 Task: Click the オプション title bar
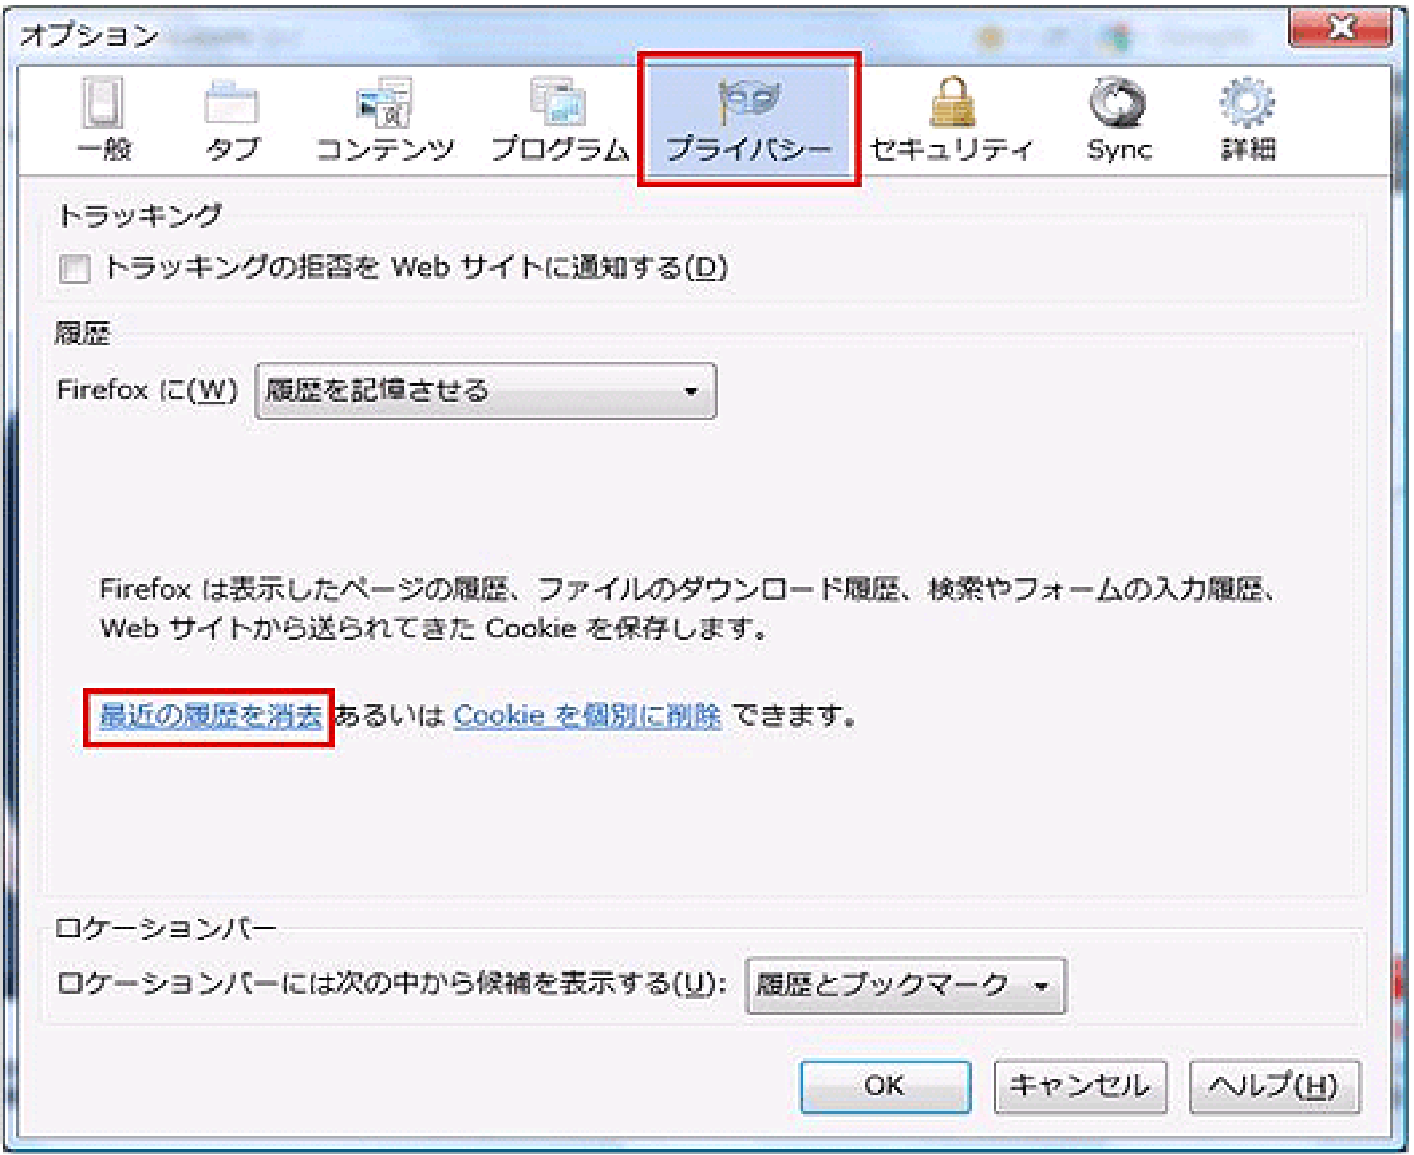click(x=600, y=36)
